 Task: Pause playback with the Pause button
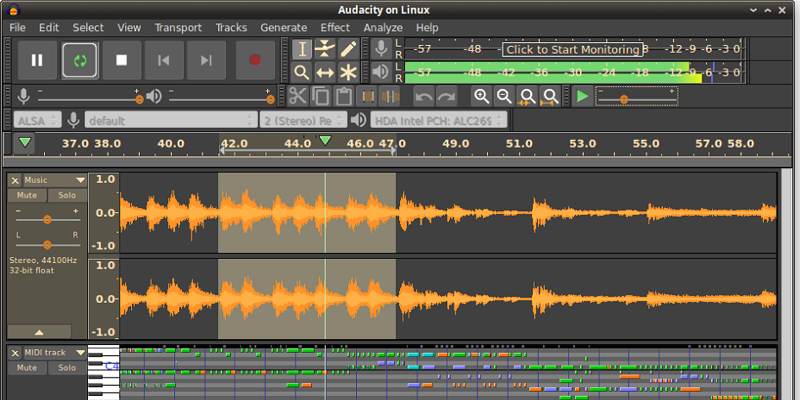point(37,60)
